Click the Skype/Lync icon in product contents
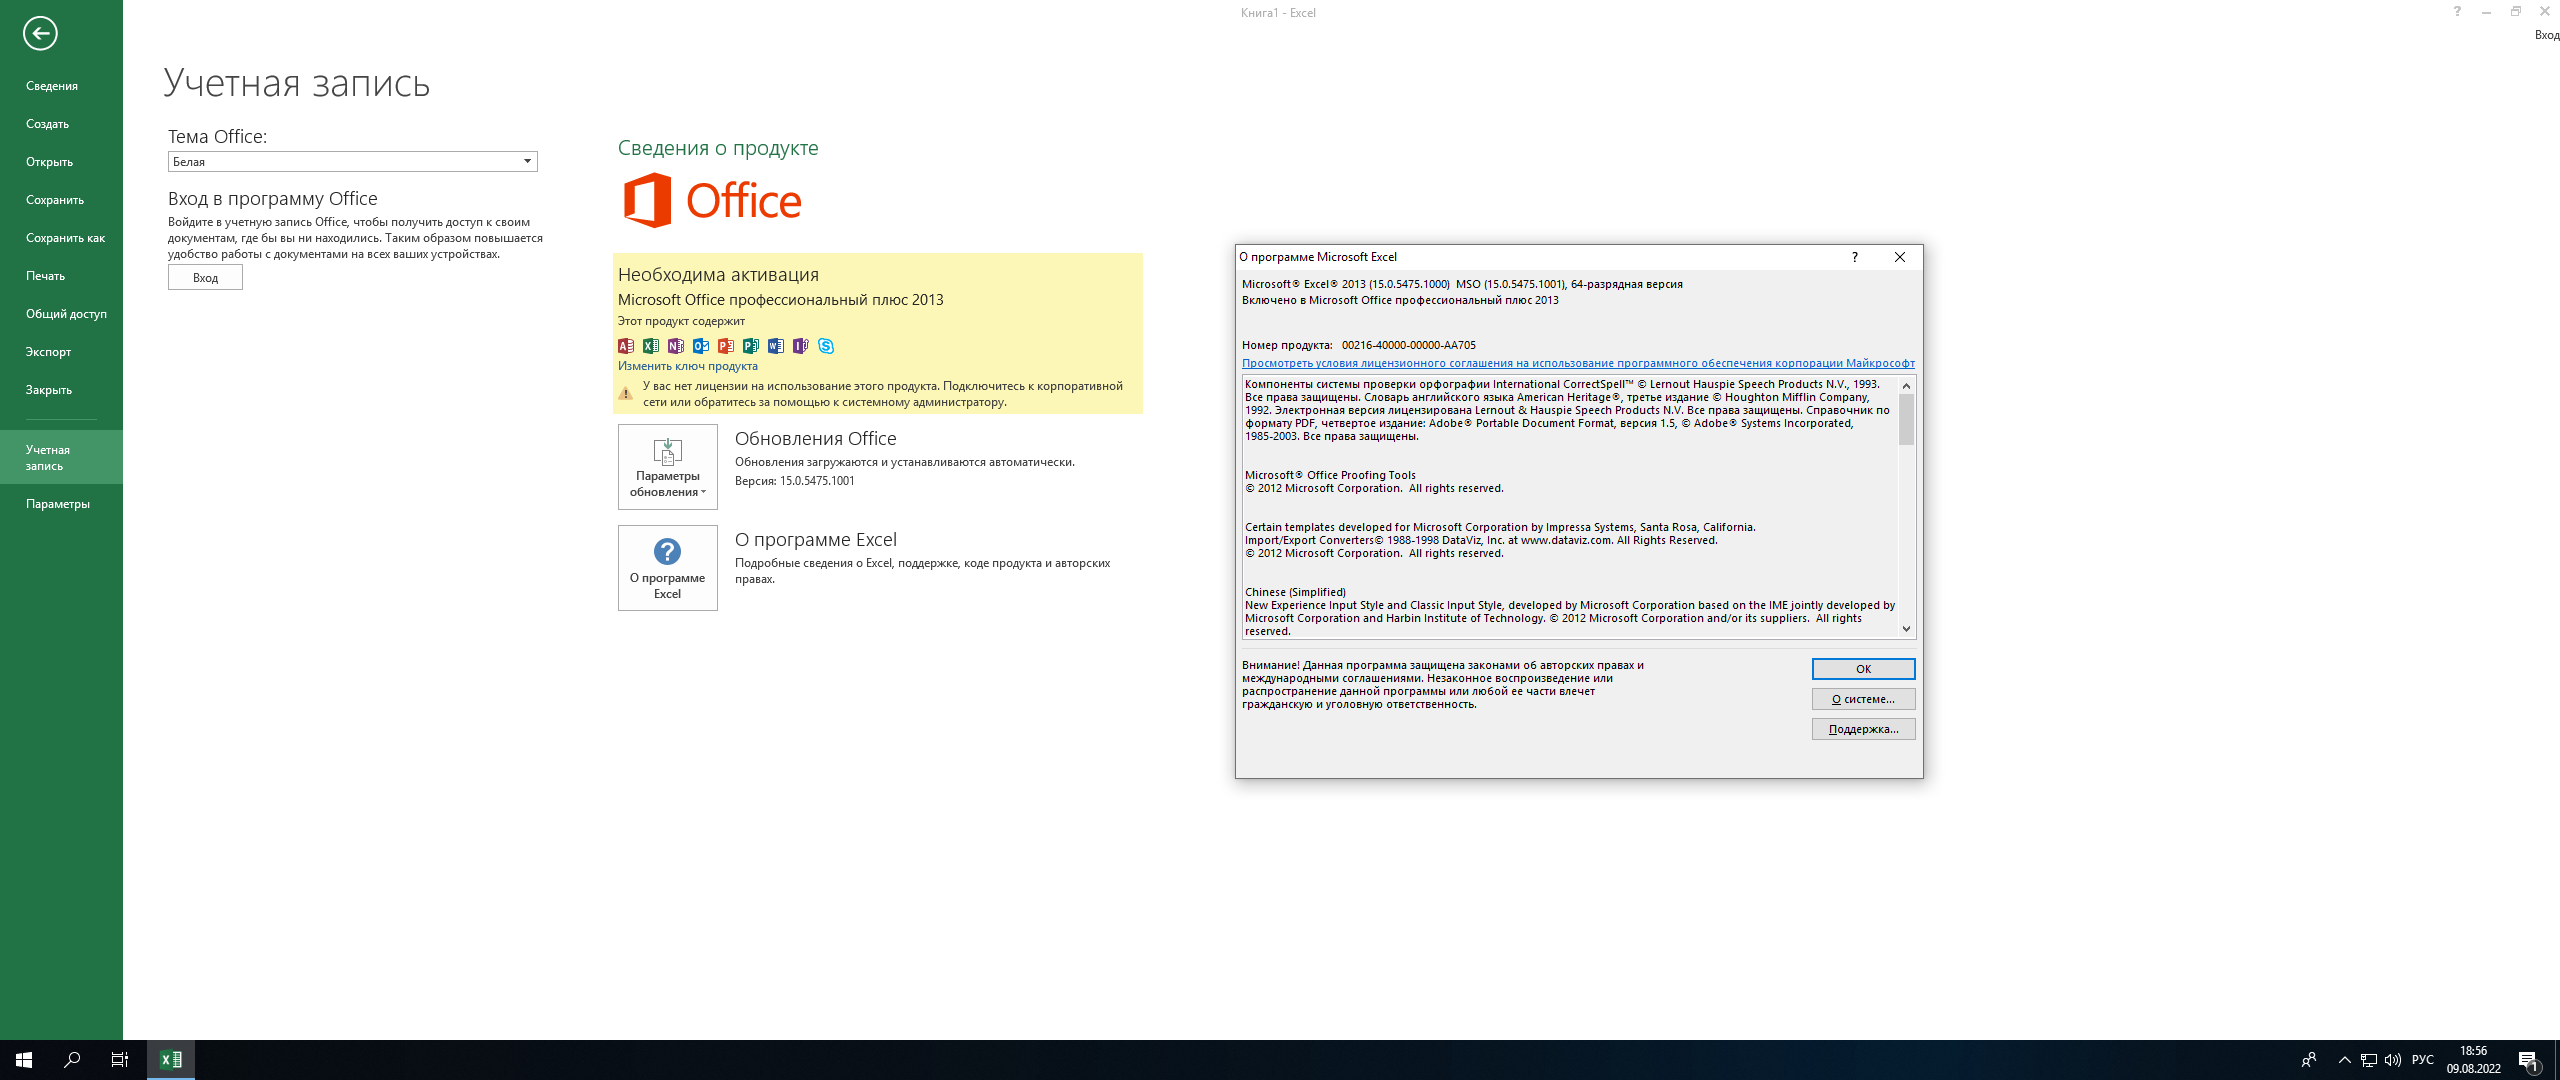 tap(826, 346)
